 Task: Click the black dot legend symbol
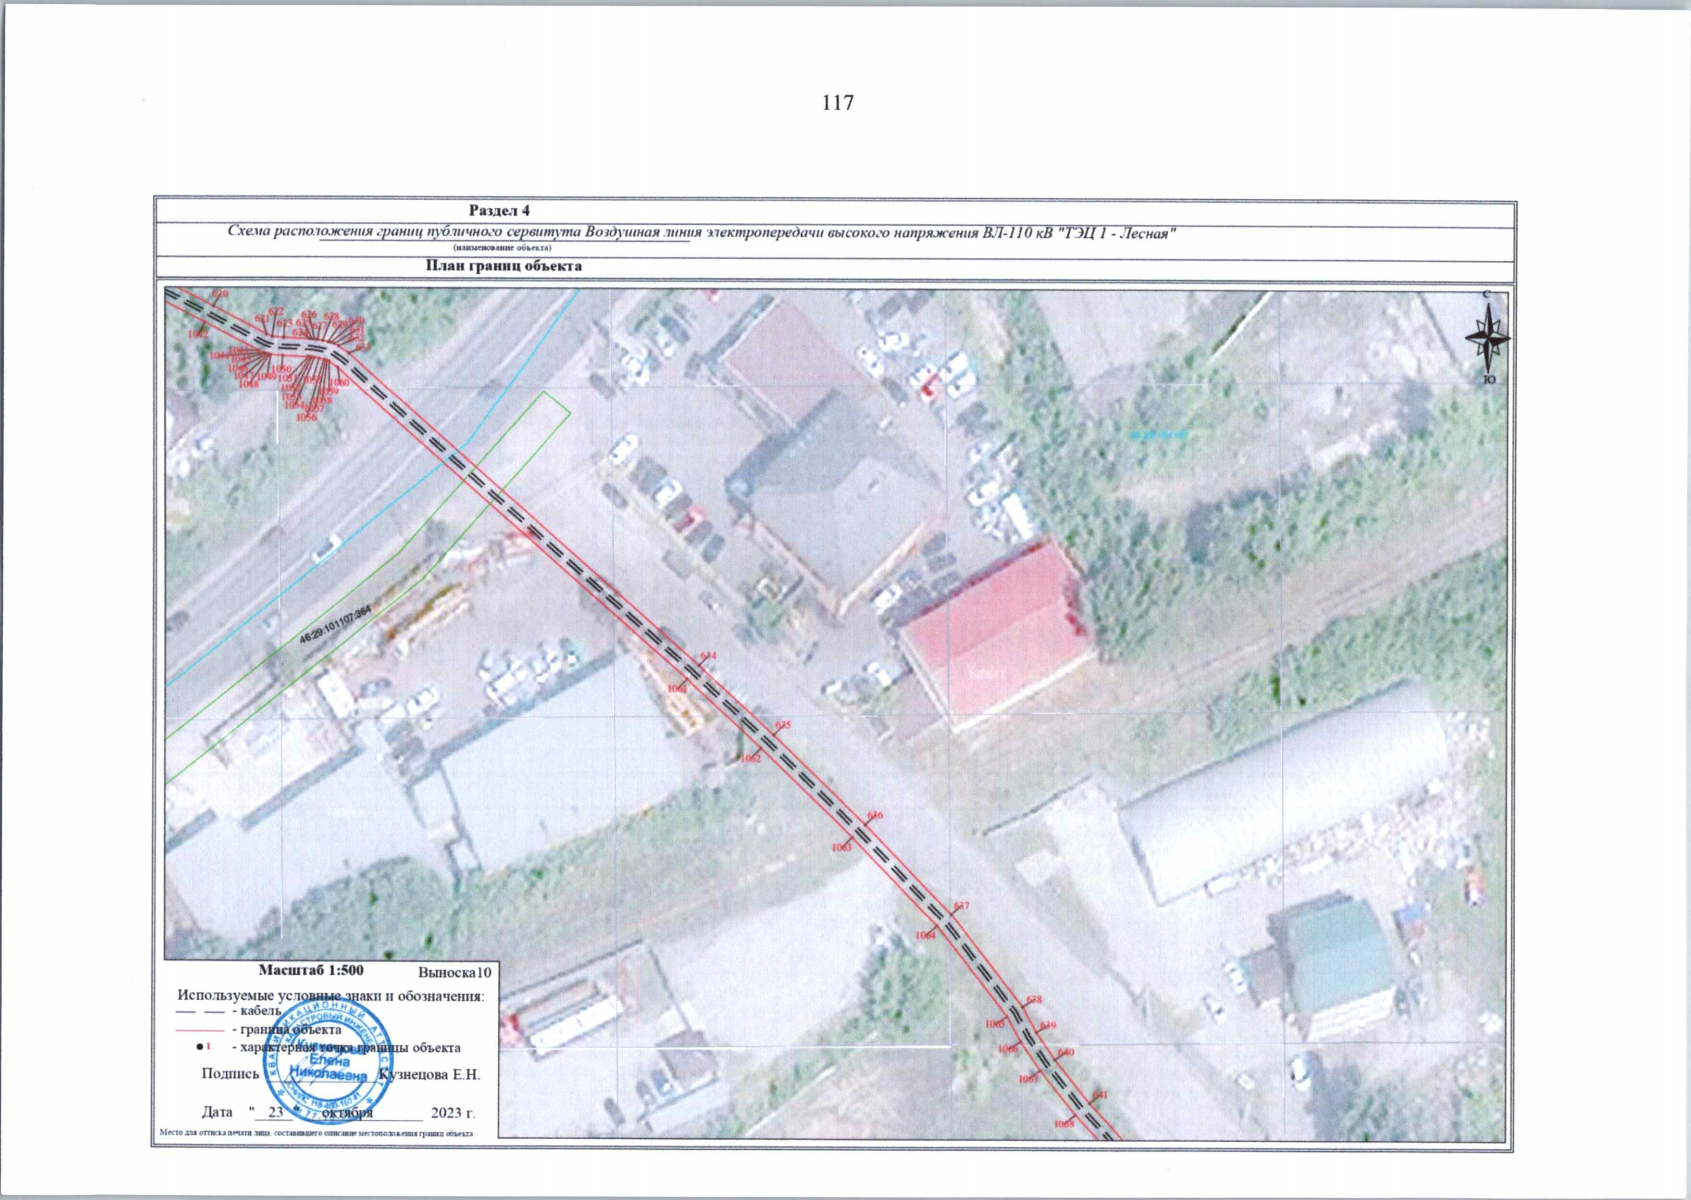[x=199, y=1047]
